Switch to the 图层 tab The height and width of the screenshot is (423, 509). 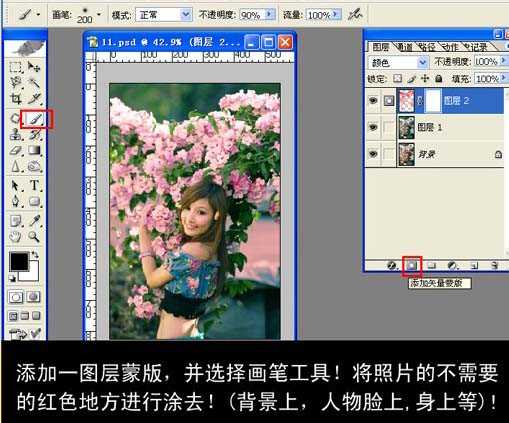380,47
